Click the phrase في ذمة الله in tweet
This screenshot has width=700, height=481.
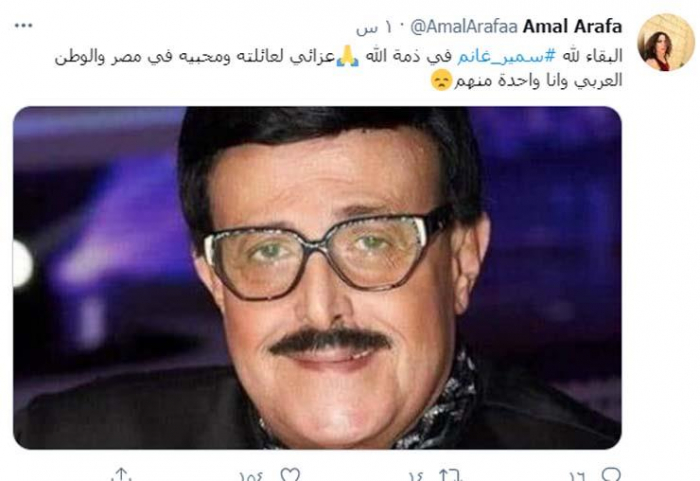coord(408,57)
